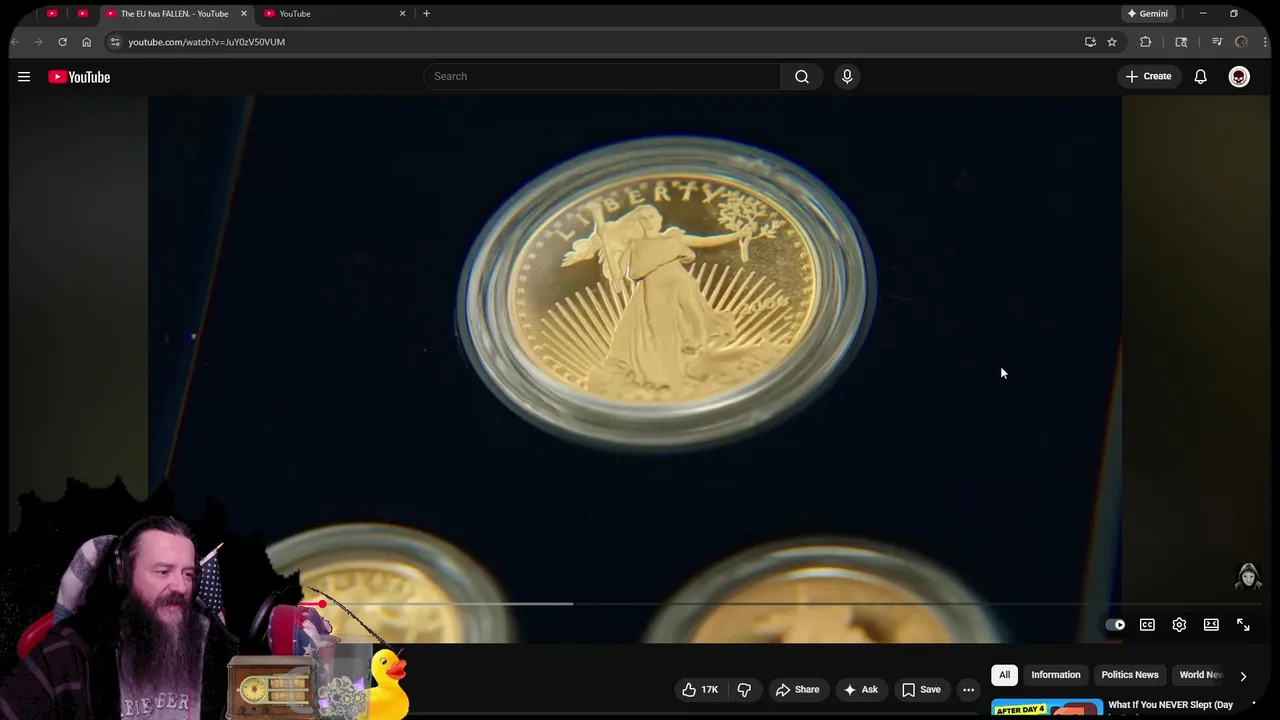1280x720 pixels.
Task: Save the video to a playlist
Action: (921, 690)
